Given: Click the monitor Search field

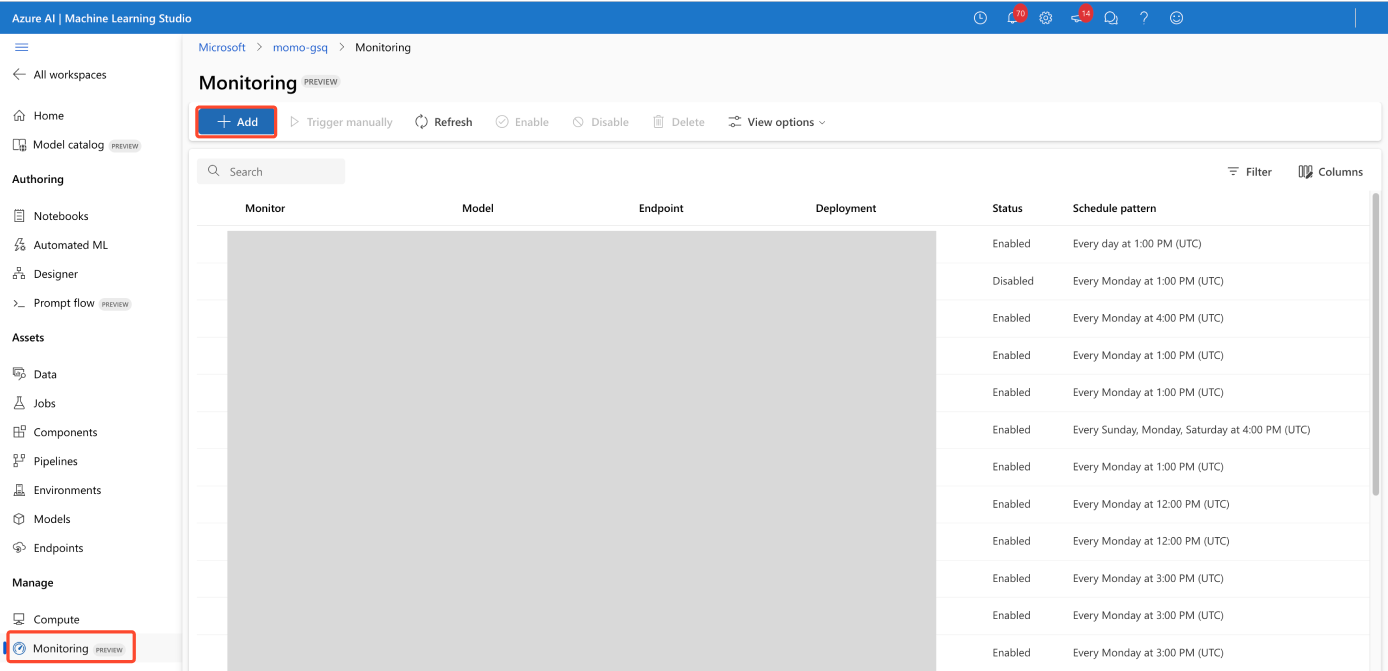Looking at the screenshot, I should tap(272, 172).
